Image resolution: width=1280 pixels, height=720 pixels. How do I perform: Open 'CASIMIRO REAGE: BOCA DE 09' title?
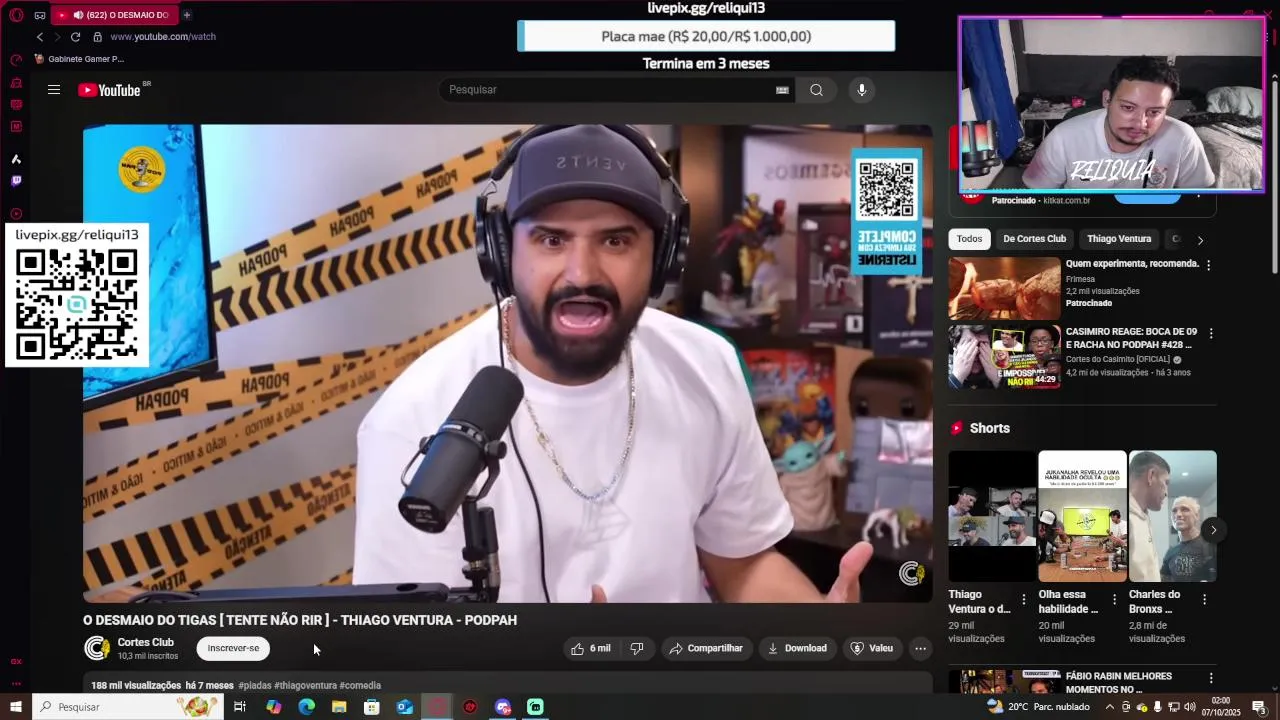[1131, 338]
